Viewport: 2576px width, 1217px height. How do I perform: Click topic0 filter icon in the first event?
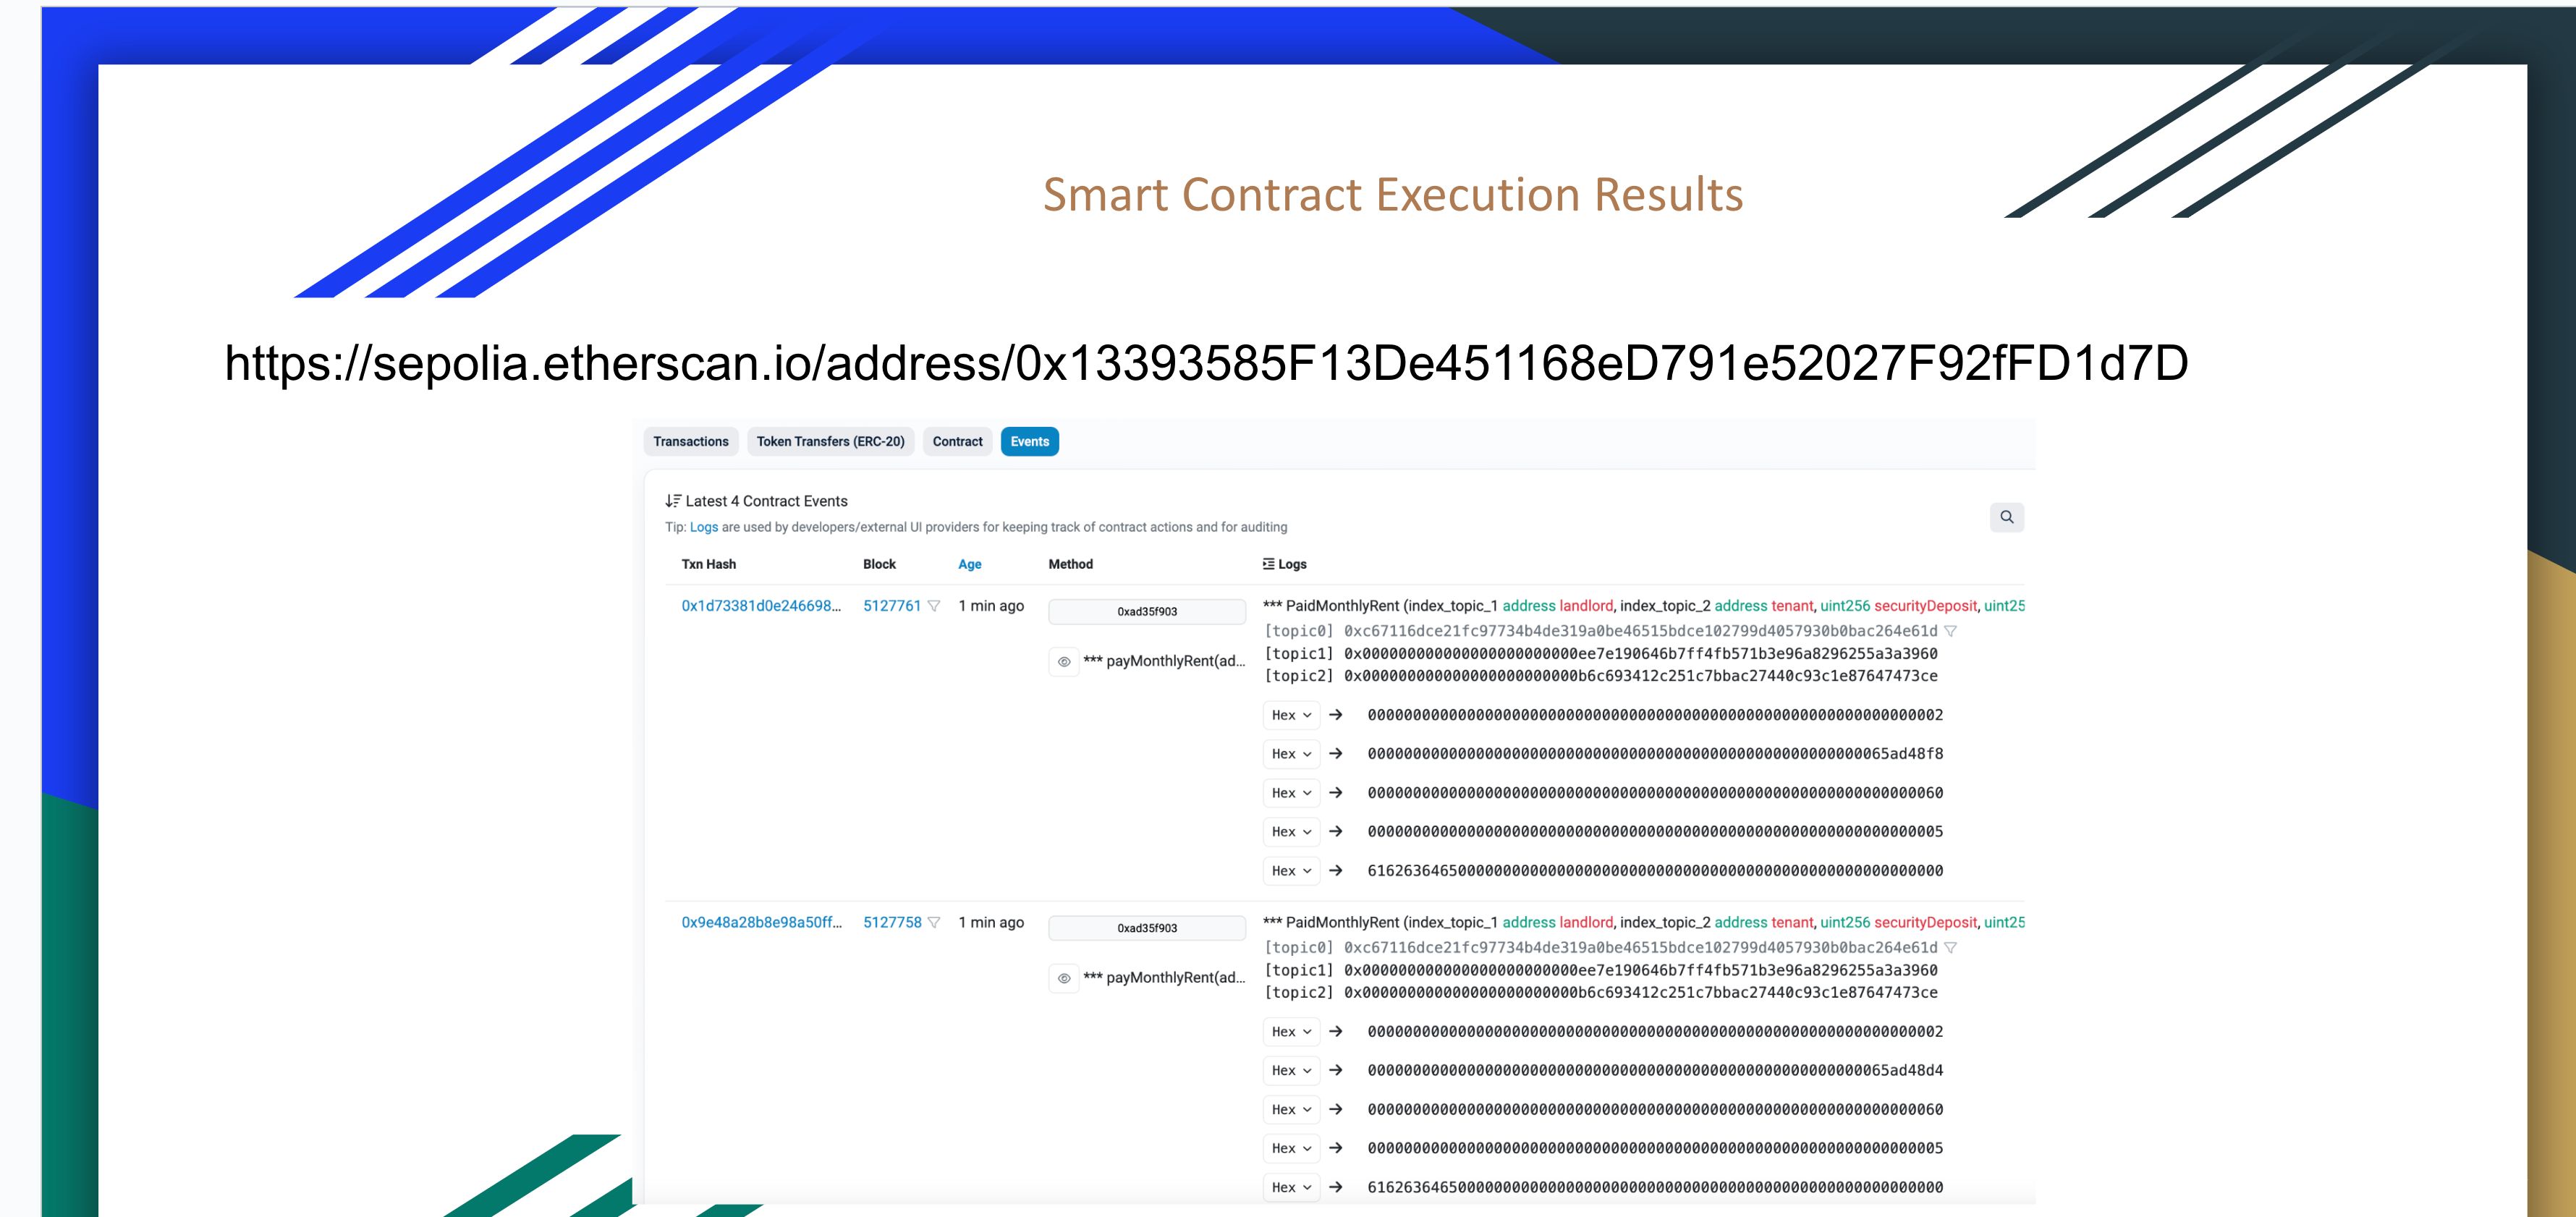point(1950,631)
